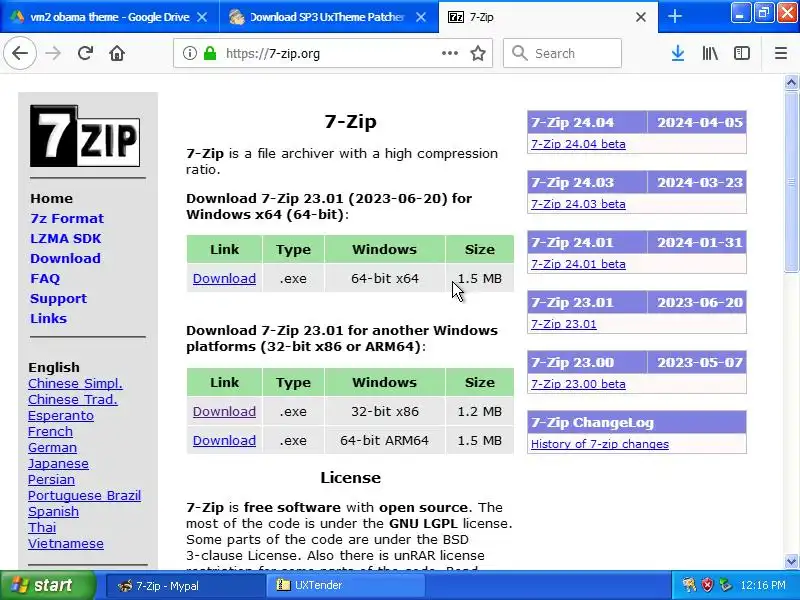Reload the 7-zip.org page
This screenshot has width=800, height=600.
[x=85, y=53]
